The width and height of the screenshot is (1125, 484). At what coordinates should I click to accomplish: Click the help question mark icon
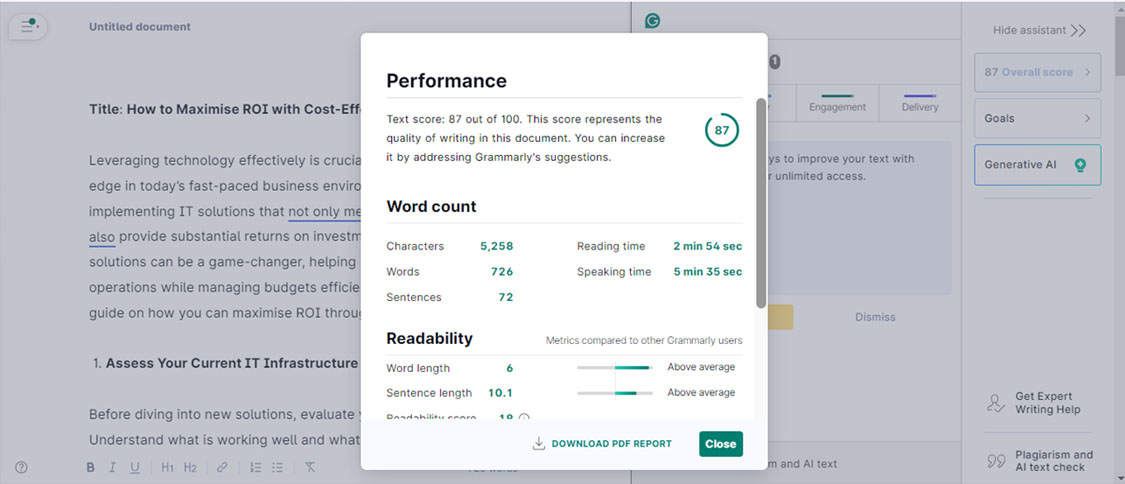pyautogui.click(x=22, y=467)
